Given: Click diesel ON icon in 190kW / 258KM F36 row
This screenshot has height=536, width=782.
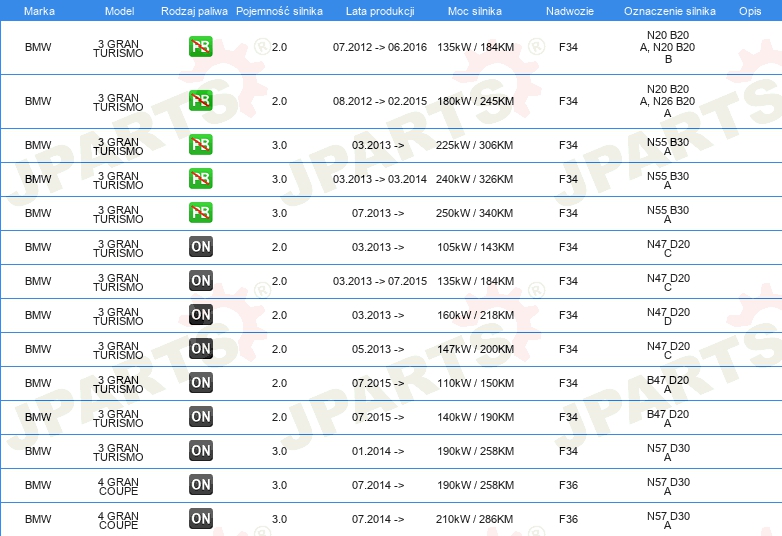Looking at the screenshot, I should coord(200,484).
